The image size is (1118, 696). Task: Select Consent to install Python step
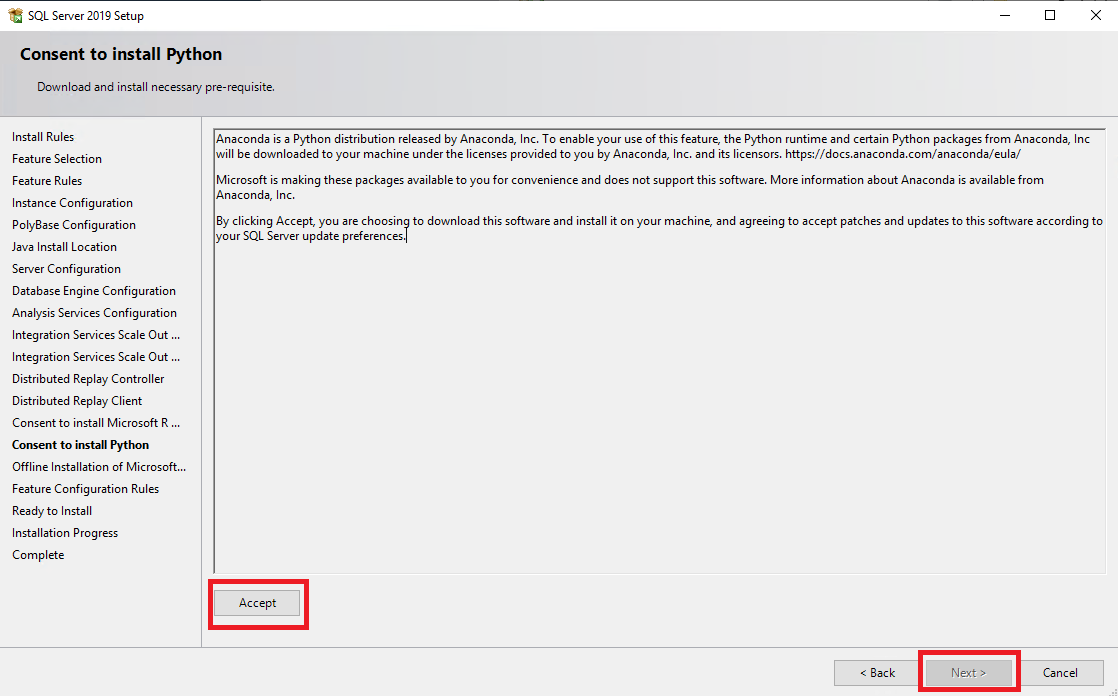coord(81,446)
